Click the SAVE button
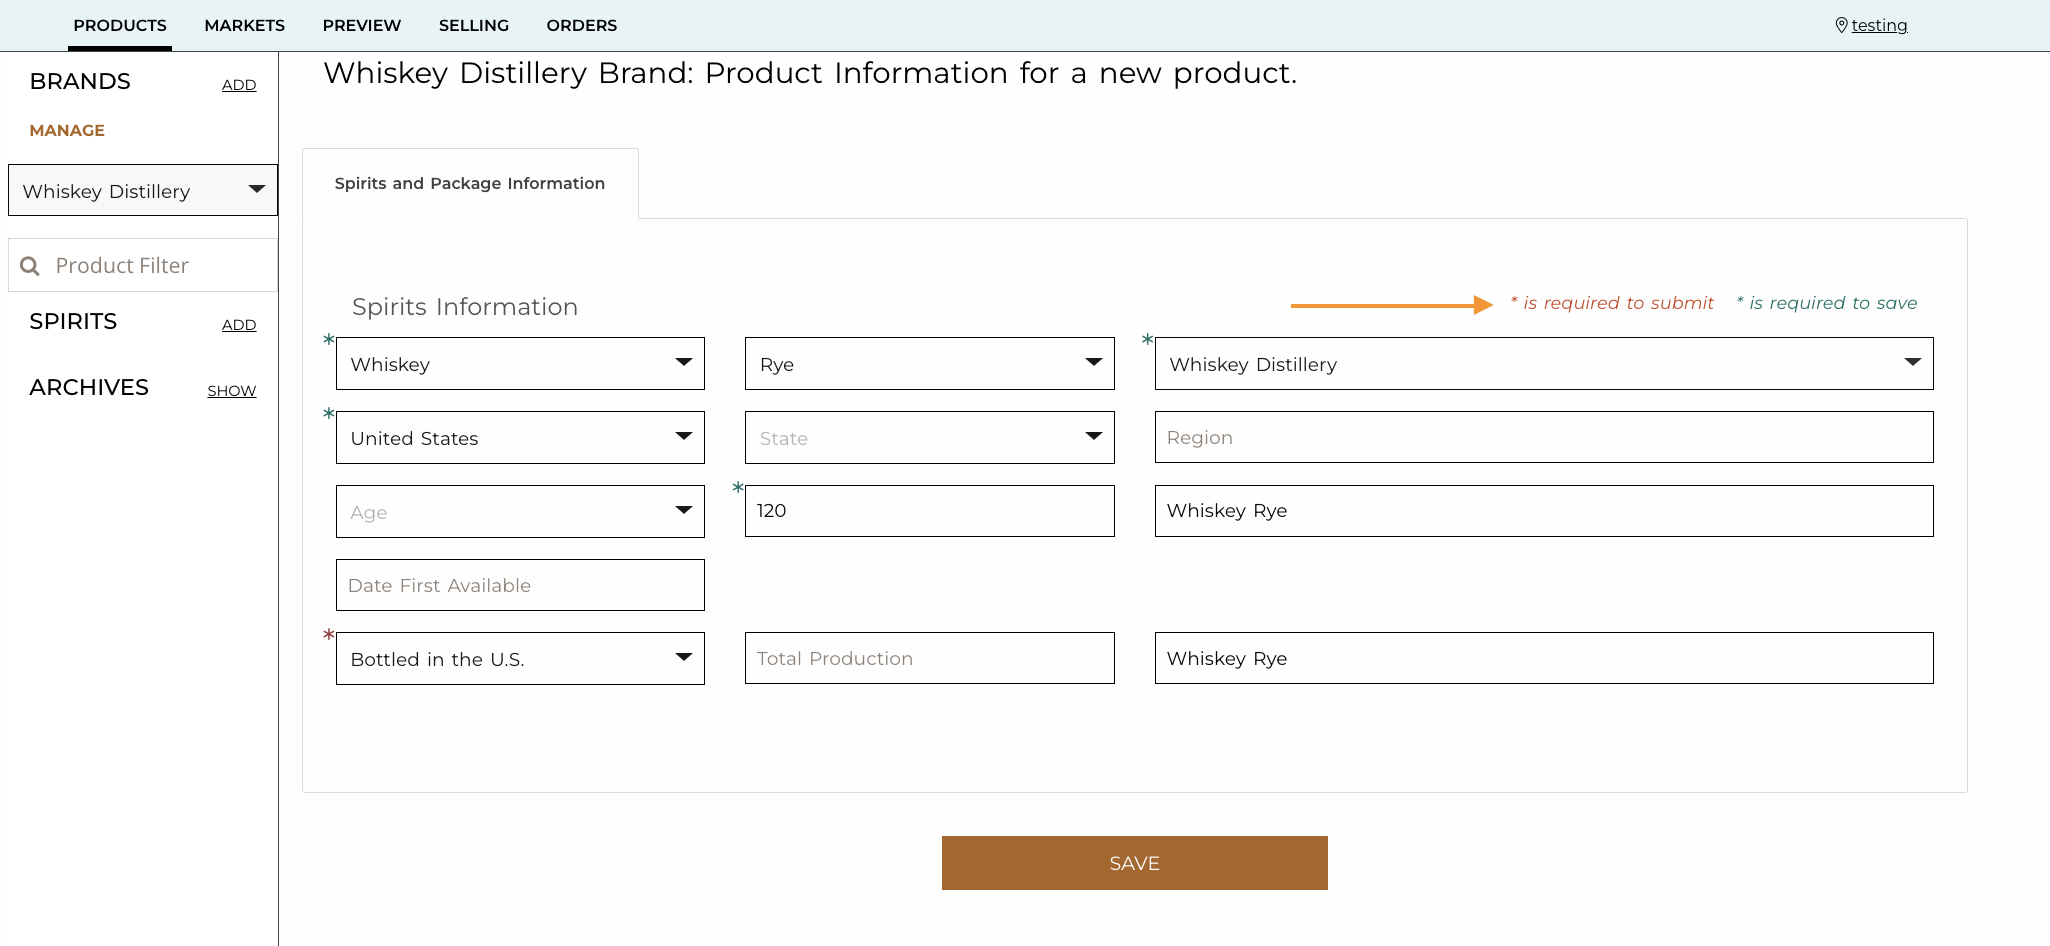The height and width of the screenshot is (946, 2050). [x=1133, y=862]
